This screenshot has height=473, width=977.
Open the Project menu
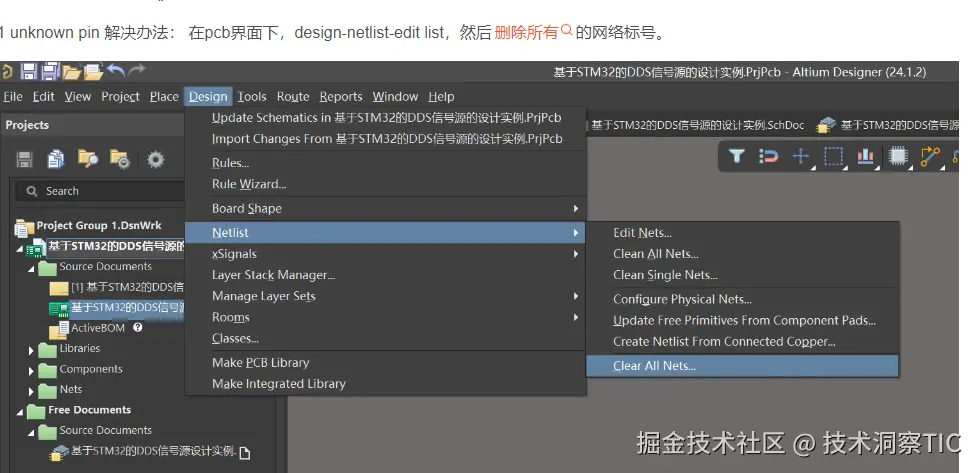pyautogui.click(x=120, y=97)
